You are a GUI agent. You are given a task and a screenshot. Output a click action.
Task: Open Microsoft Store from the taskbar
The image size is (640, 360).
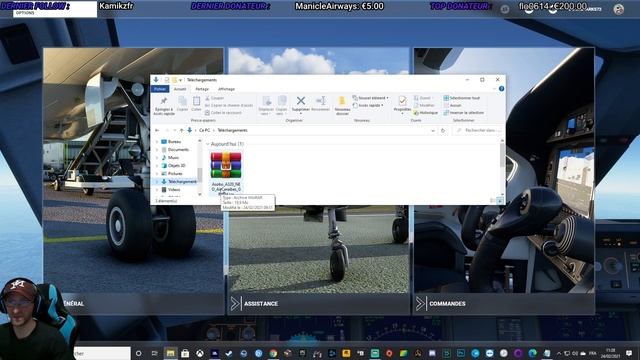[x=185, y=353]
